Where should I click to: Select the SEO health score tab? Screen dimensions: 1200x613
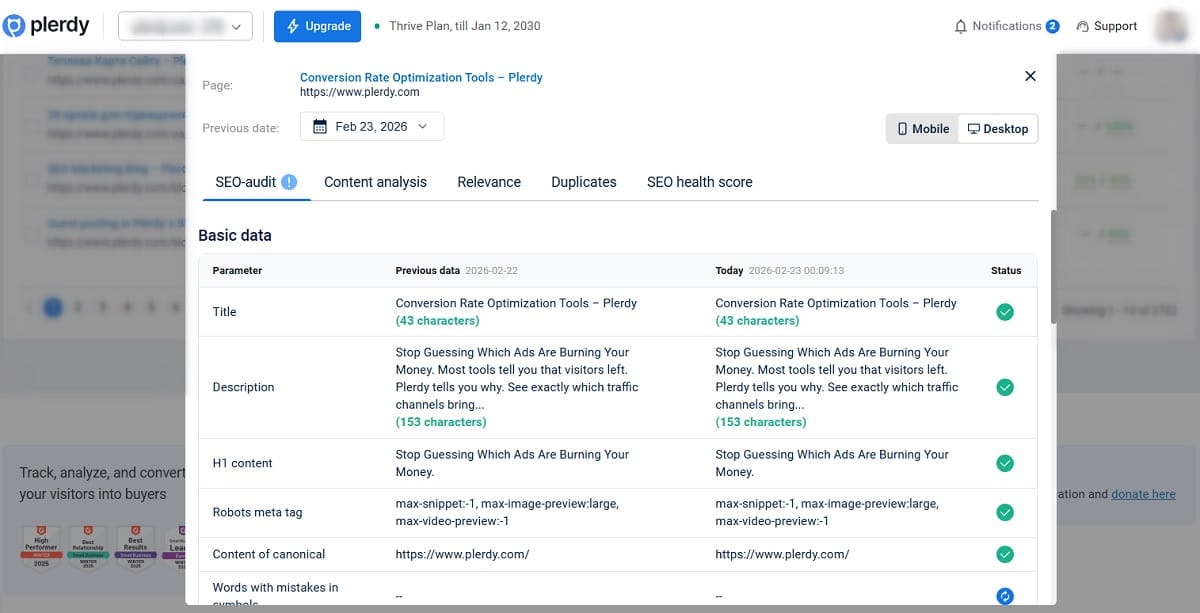699,182
